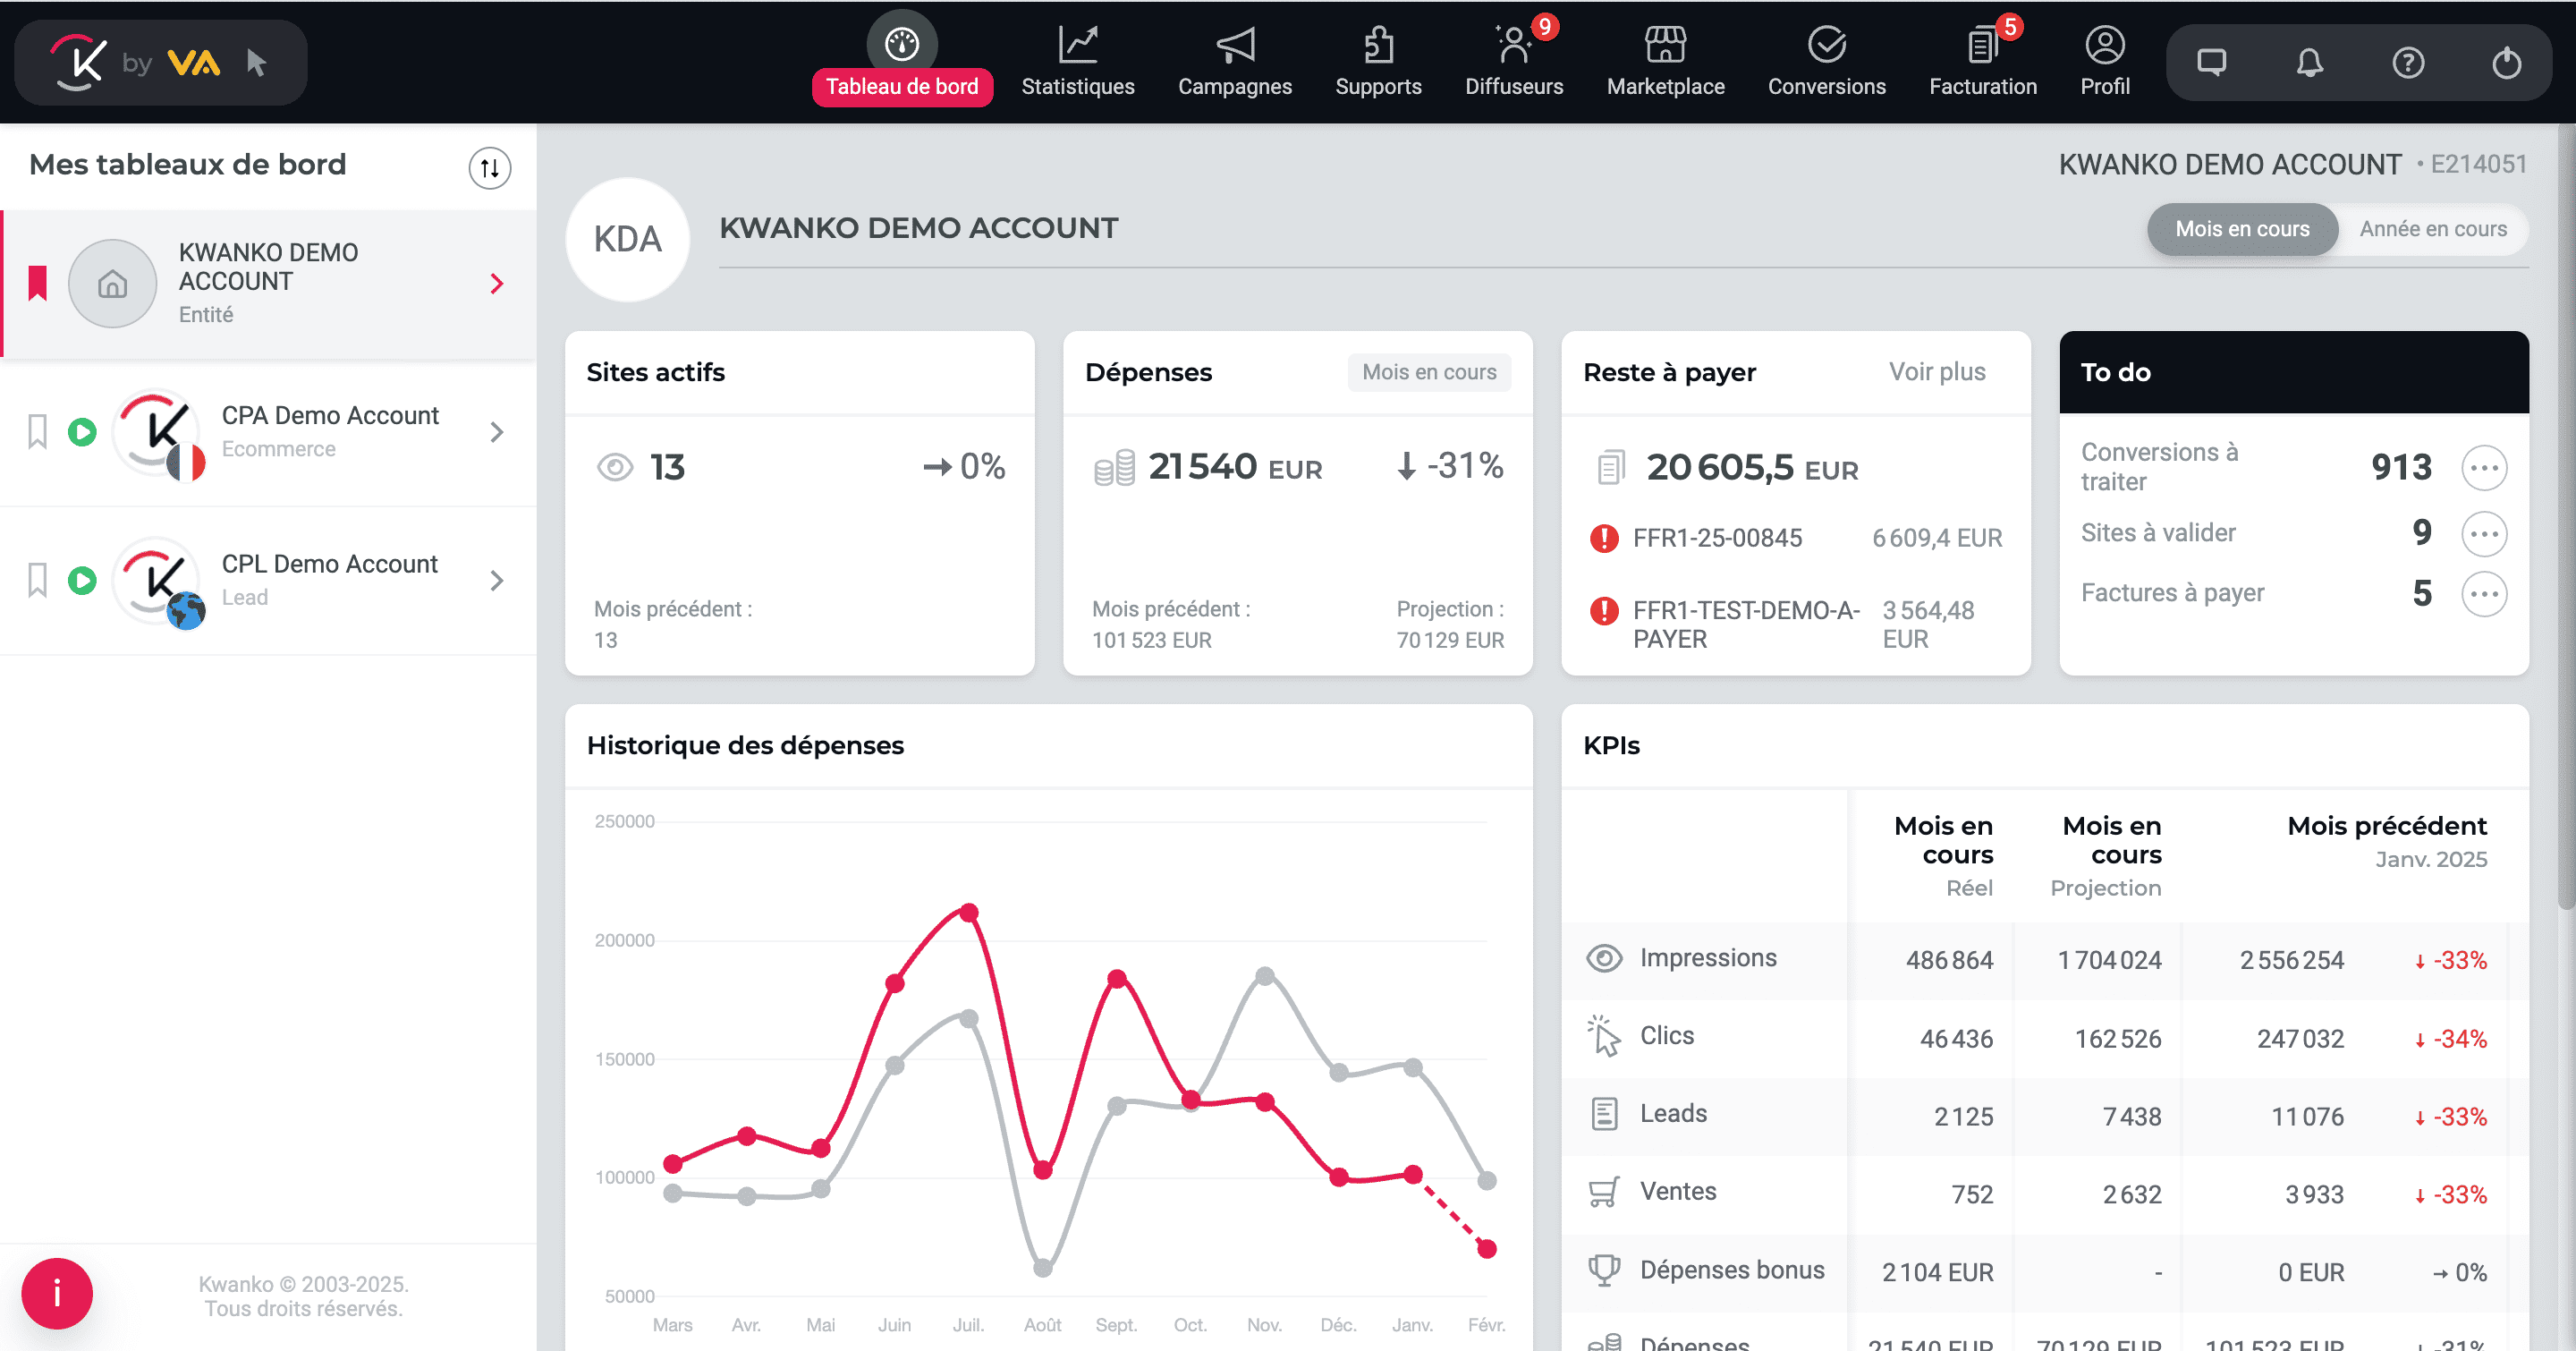Open options for Conversions à traiter
Image resolution: width=2576 pixels, height=1351 pixels.
(x=2483, y=468)
